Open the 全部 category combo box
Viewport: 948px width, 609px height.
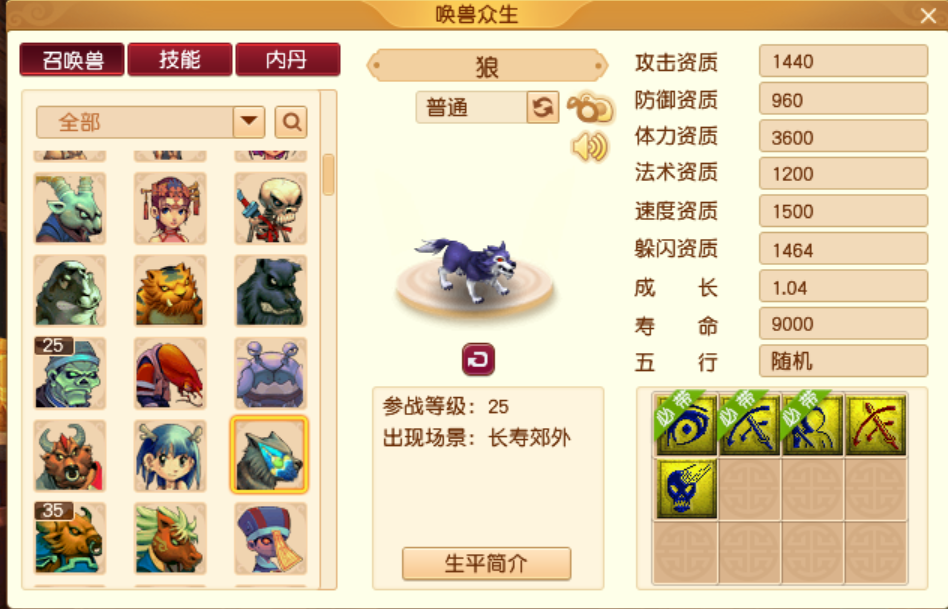coord(151,122)
